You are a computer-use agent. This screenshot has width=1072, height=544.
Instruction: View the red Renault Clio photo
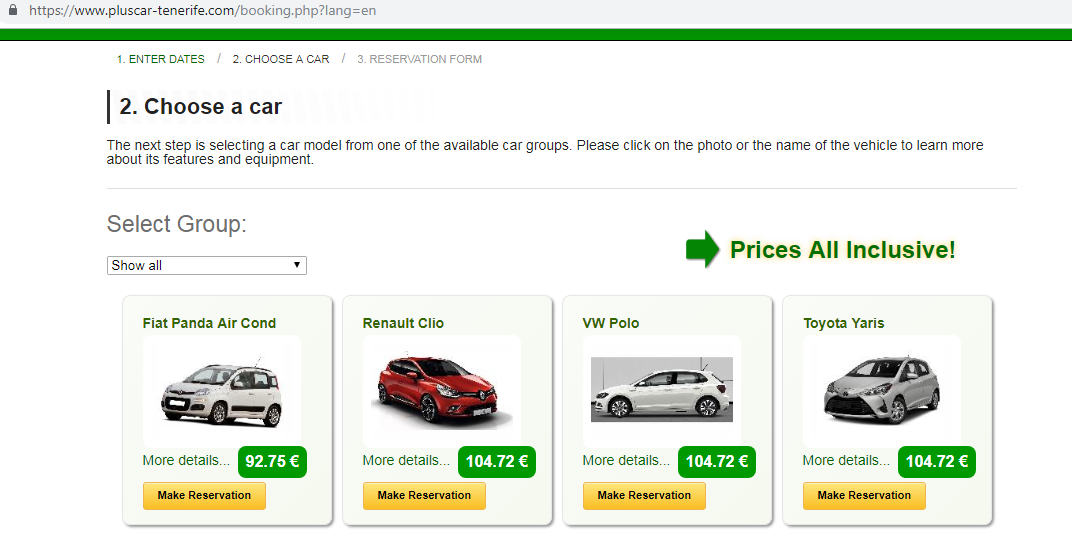point(442,392)
